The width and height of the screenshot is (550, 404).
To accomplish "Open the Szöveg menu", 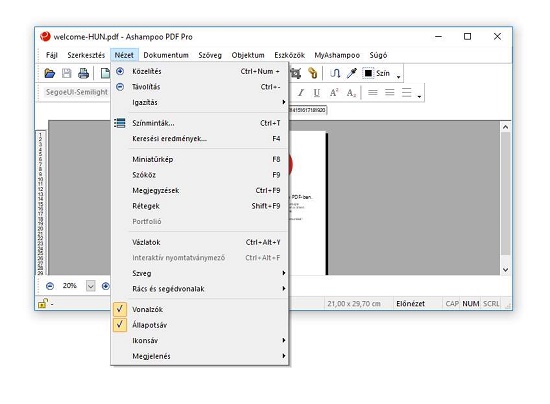I will click(210, 55).
